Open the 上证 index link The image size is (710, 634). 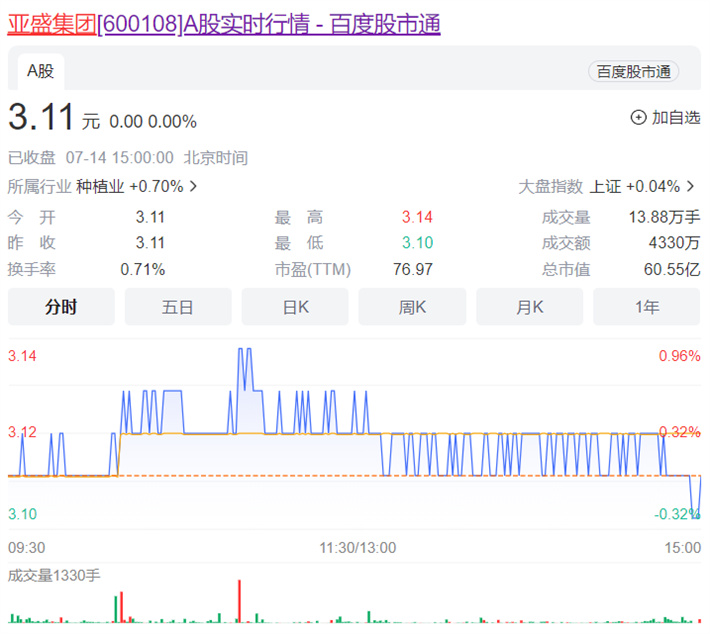(x=605, y=186)
